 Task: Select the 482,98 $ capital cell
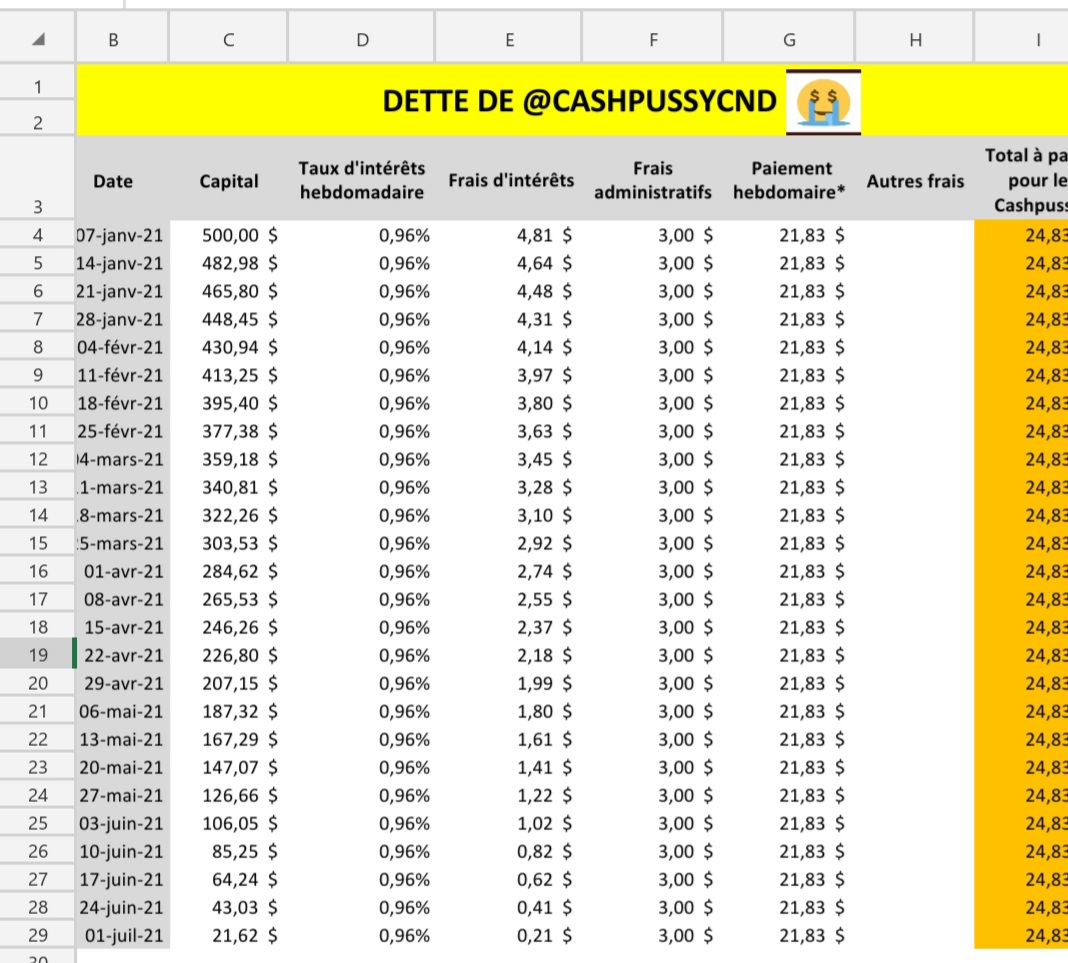point(229,263)
